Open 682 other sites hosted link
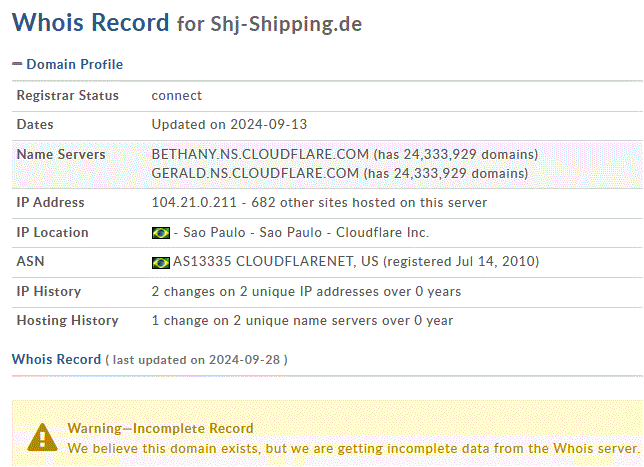Image resolution: width=644 pixels, height=467 pixels. tap(369, 202)
